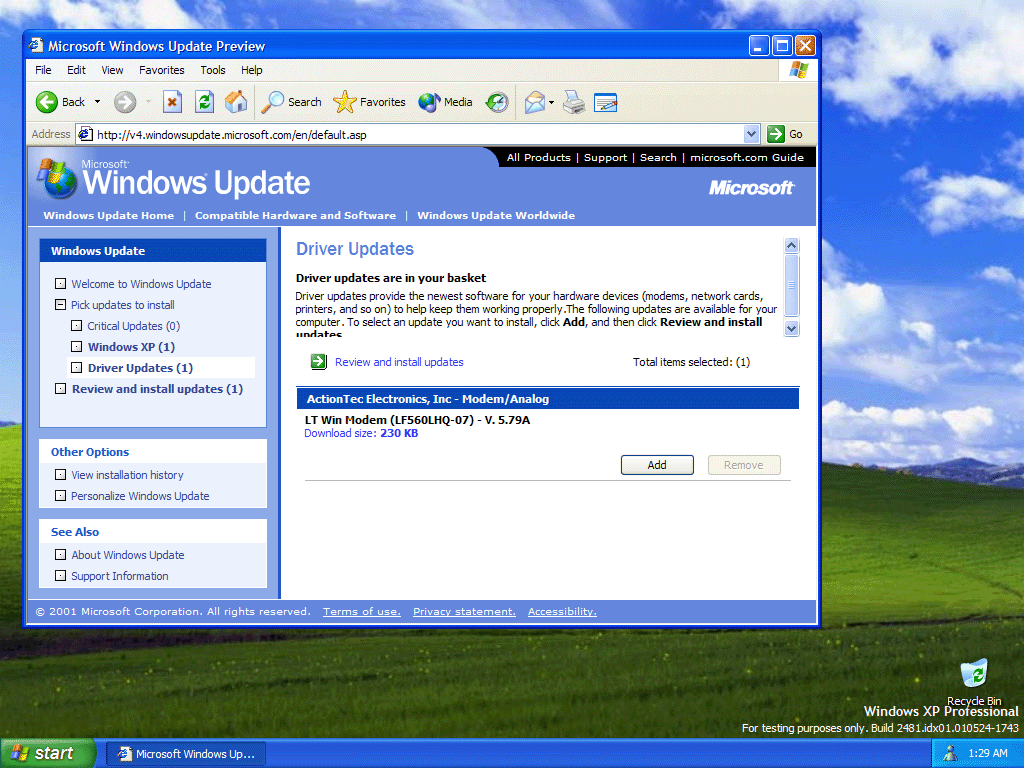Open the Favorites menu
Screen dimensions: 1024x768
pyautogui.click(x=161, y=70)
